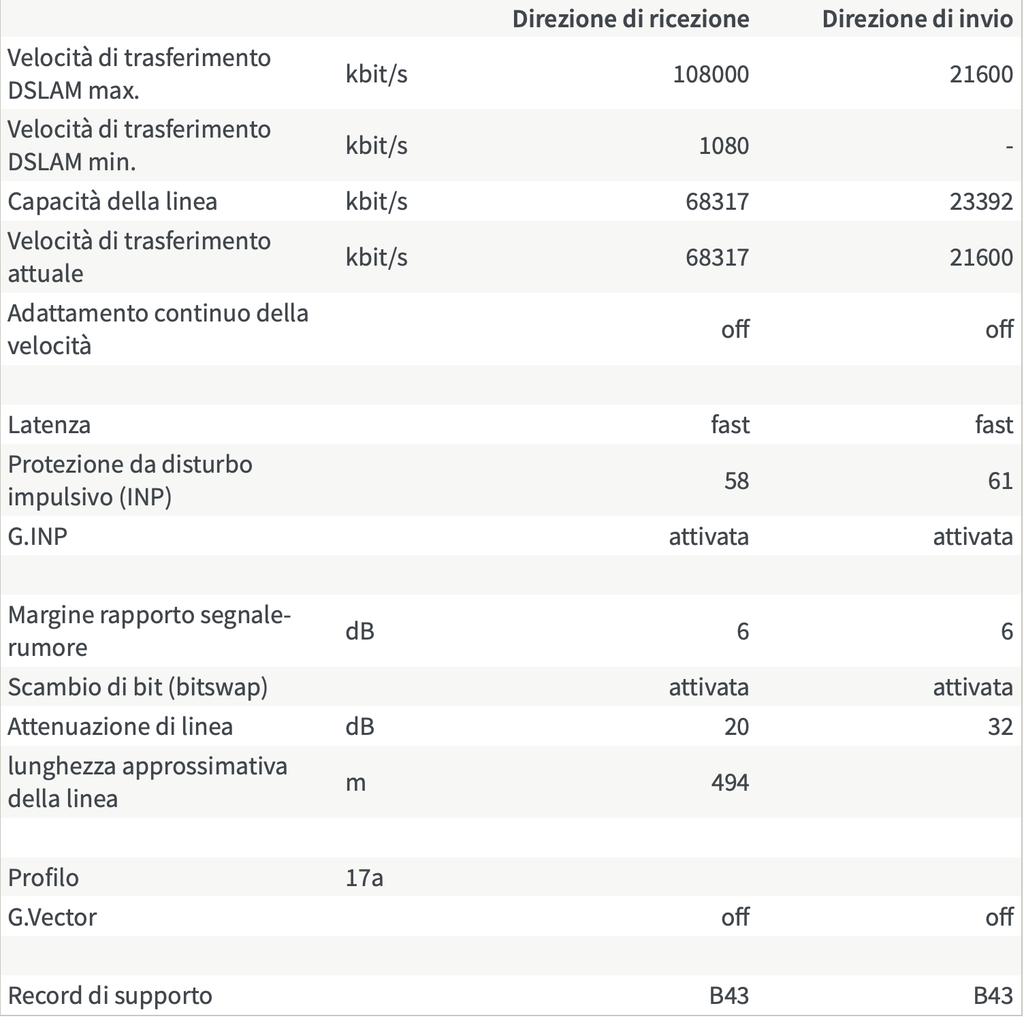Click 'Margine rapporto segnale-rumore' label

149,631
